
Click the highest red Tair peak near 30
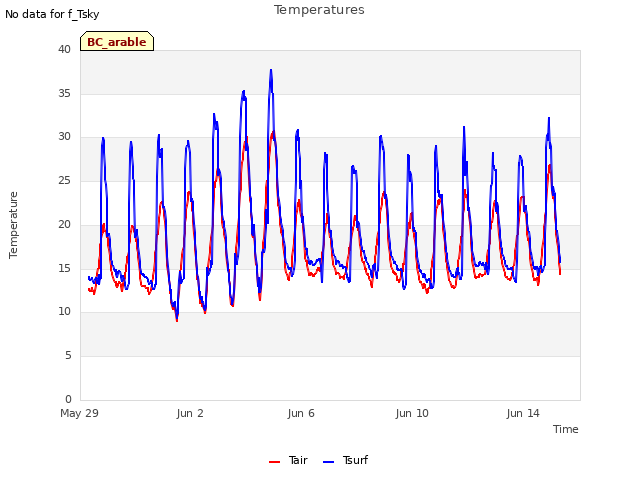(x=273, y=132)
